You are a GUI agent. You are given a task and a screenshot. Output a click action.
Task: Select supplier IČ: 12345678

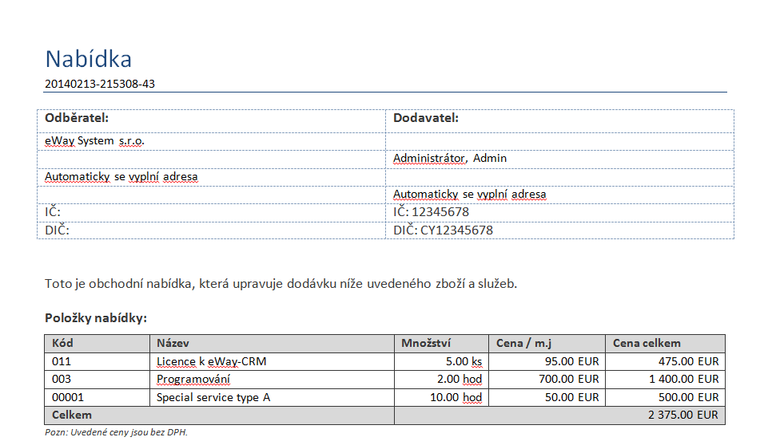(x=431, y=212)
